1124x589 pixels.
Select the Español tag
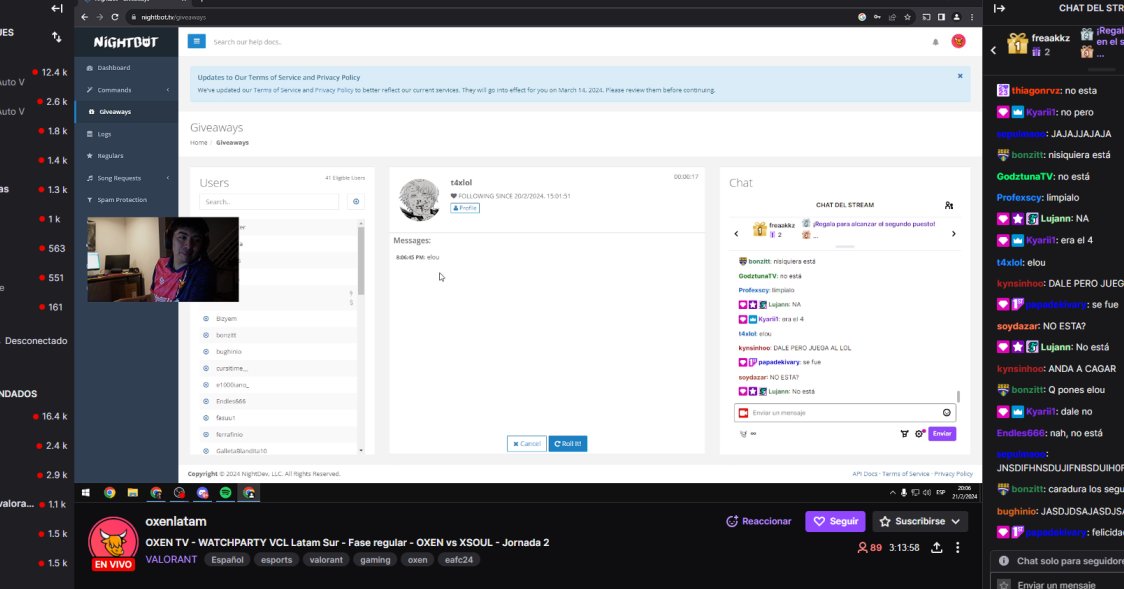click(x=227, y=560)
